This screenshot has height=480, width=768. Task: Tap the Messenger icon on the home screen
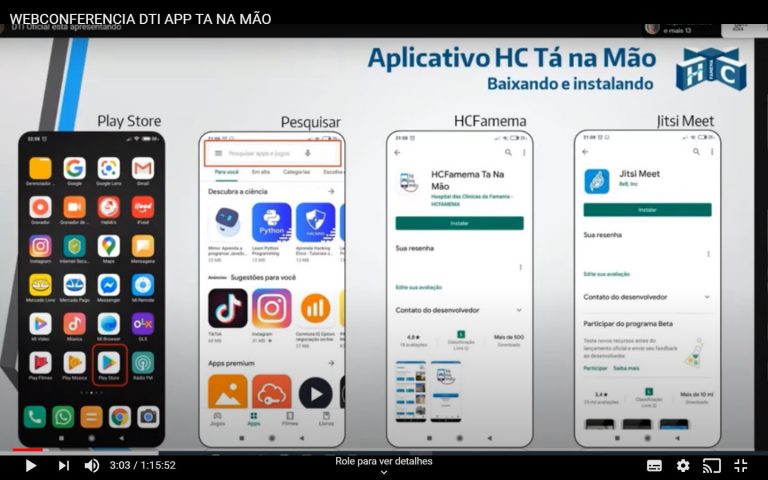click(x=109, y=285)
